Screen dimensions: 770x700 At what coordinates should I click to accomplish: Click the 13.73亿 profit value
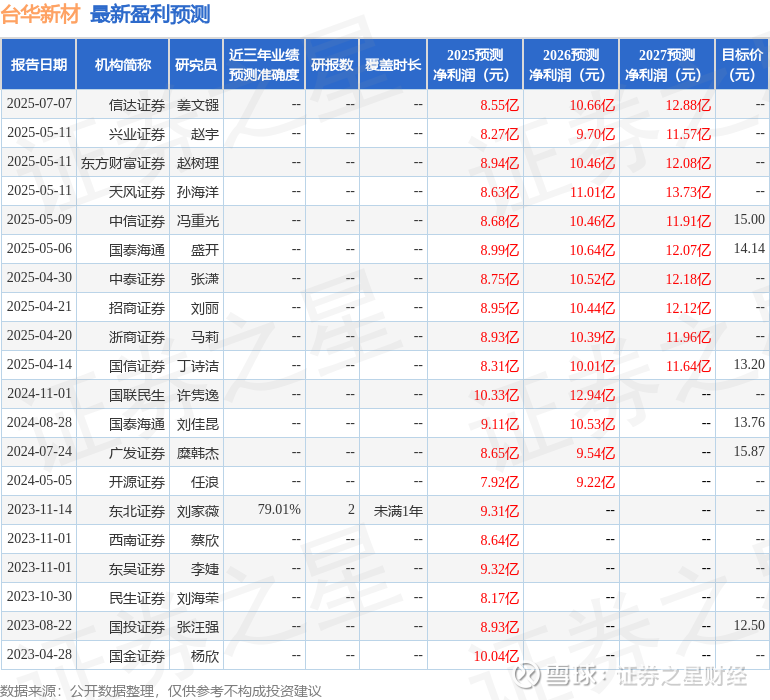point(688,192)
